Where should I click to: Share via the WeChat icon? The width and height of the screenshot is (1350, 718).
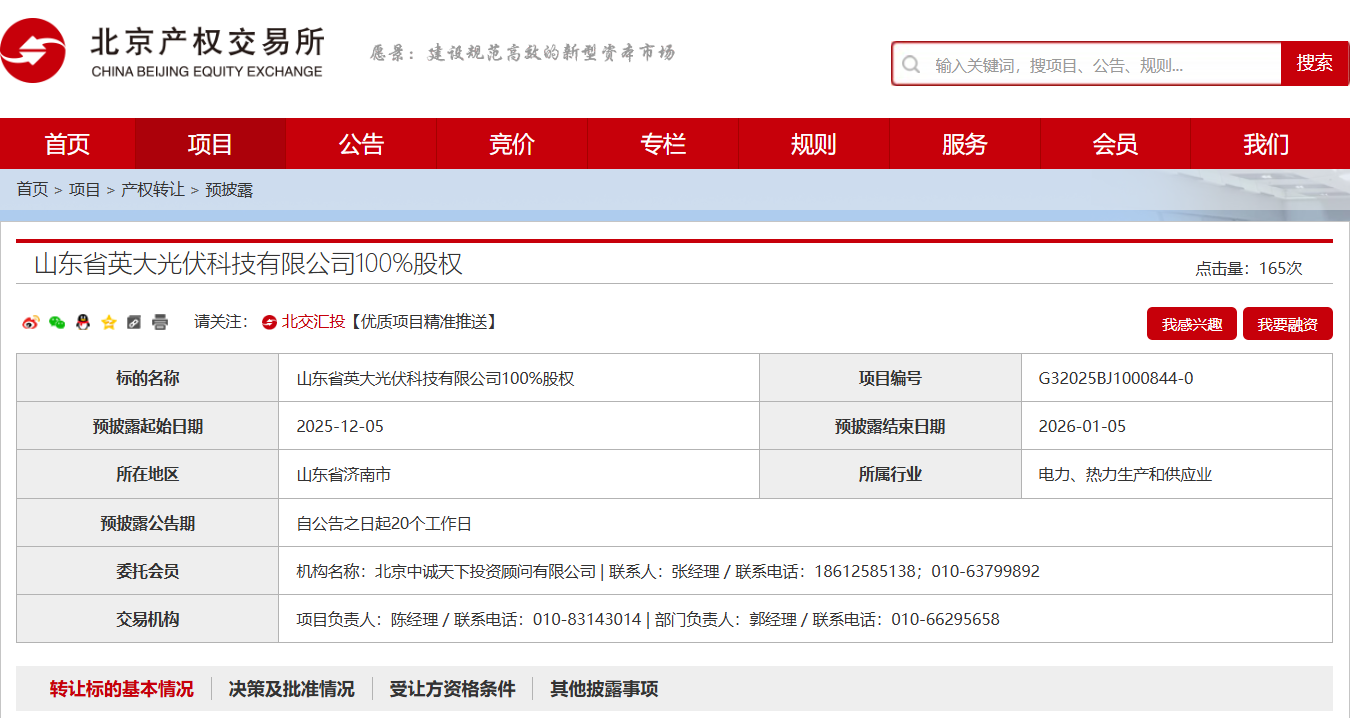57,322
